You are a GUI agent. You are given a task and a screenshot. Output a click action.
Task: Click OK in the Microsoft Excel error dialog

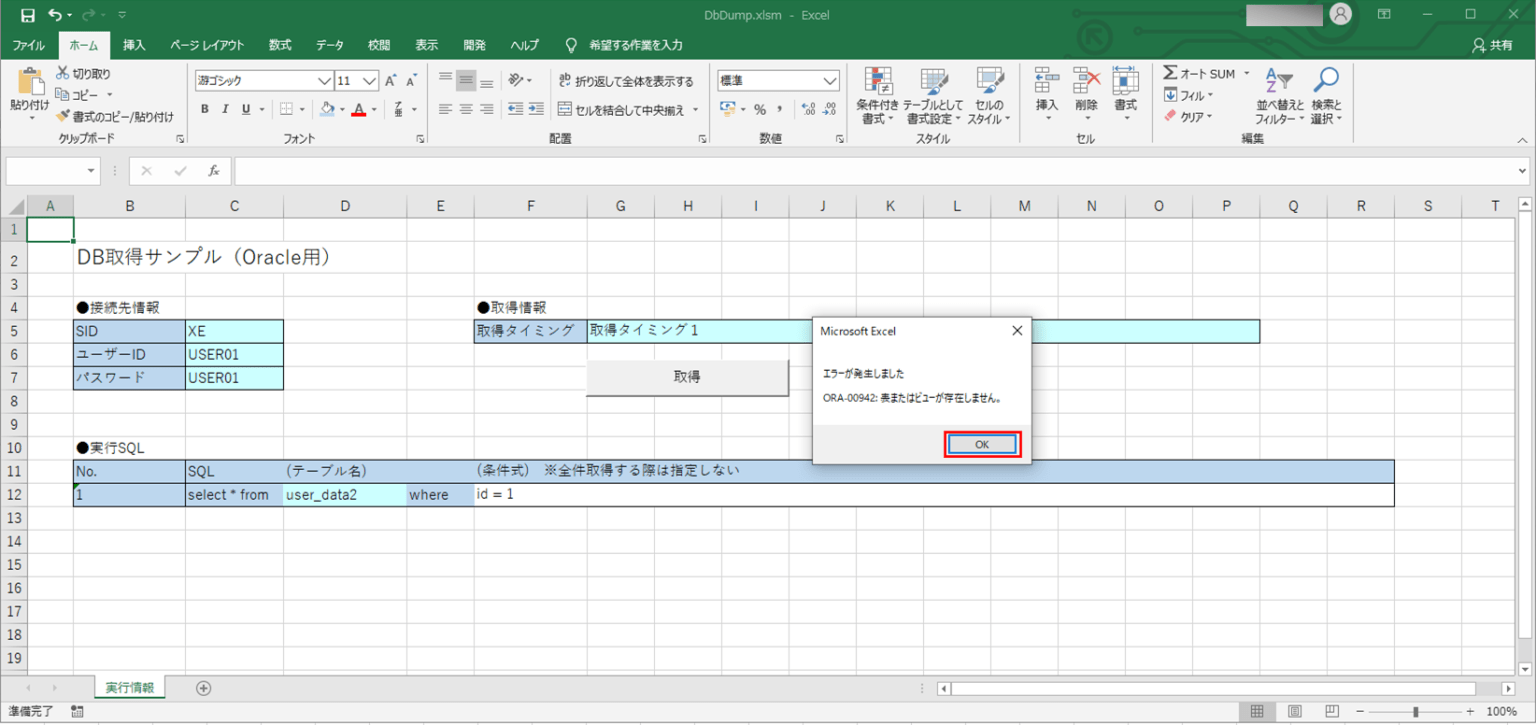click(981, 444)
